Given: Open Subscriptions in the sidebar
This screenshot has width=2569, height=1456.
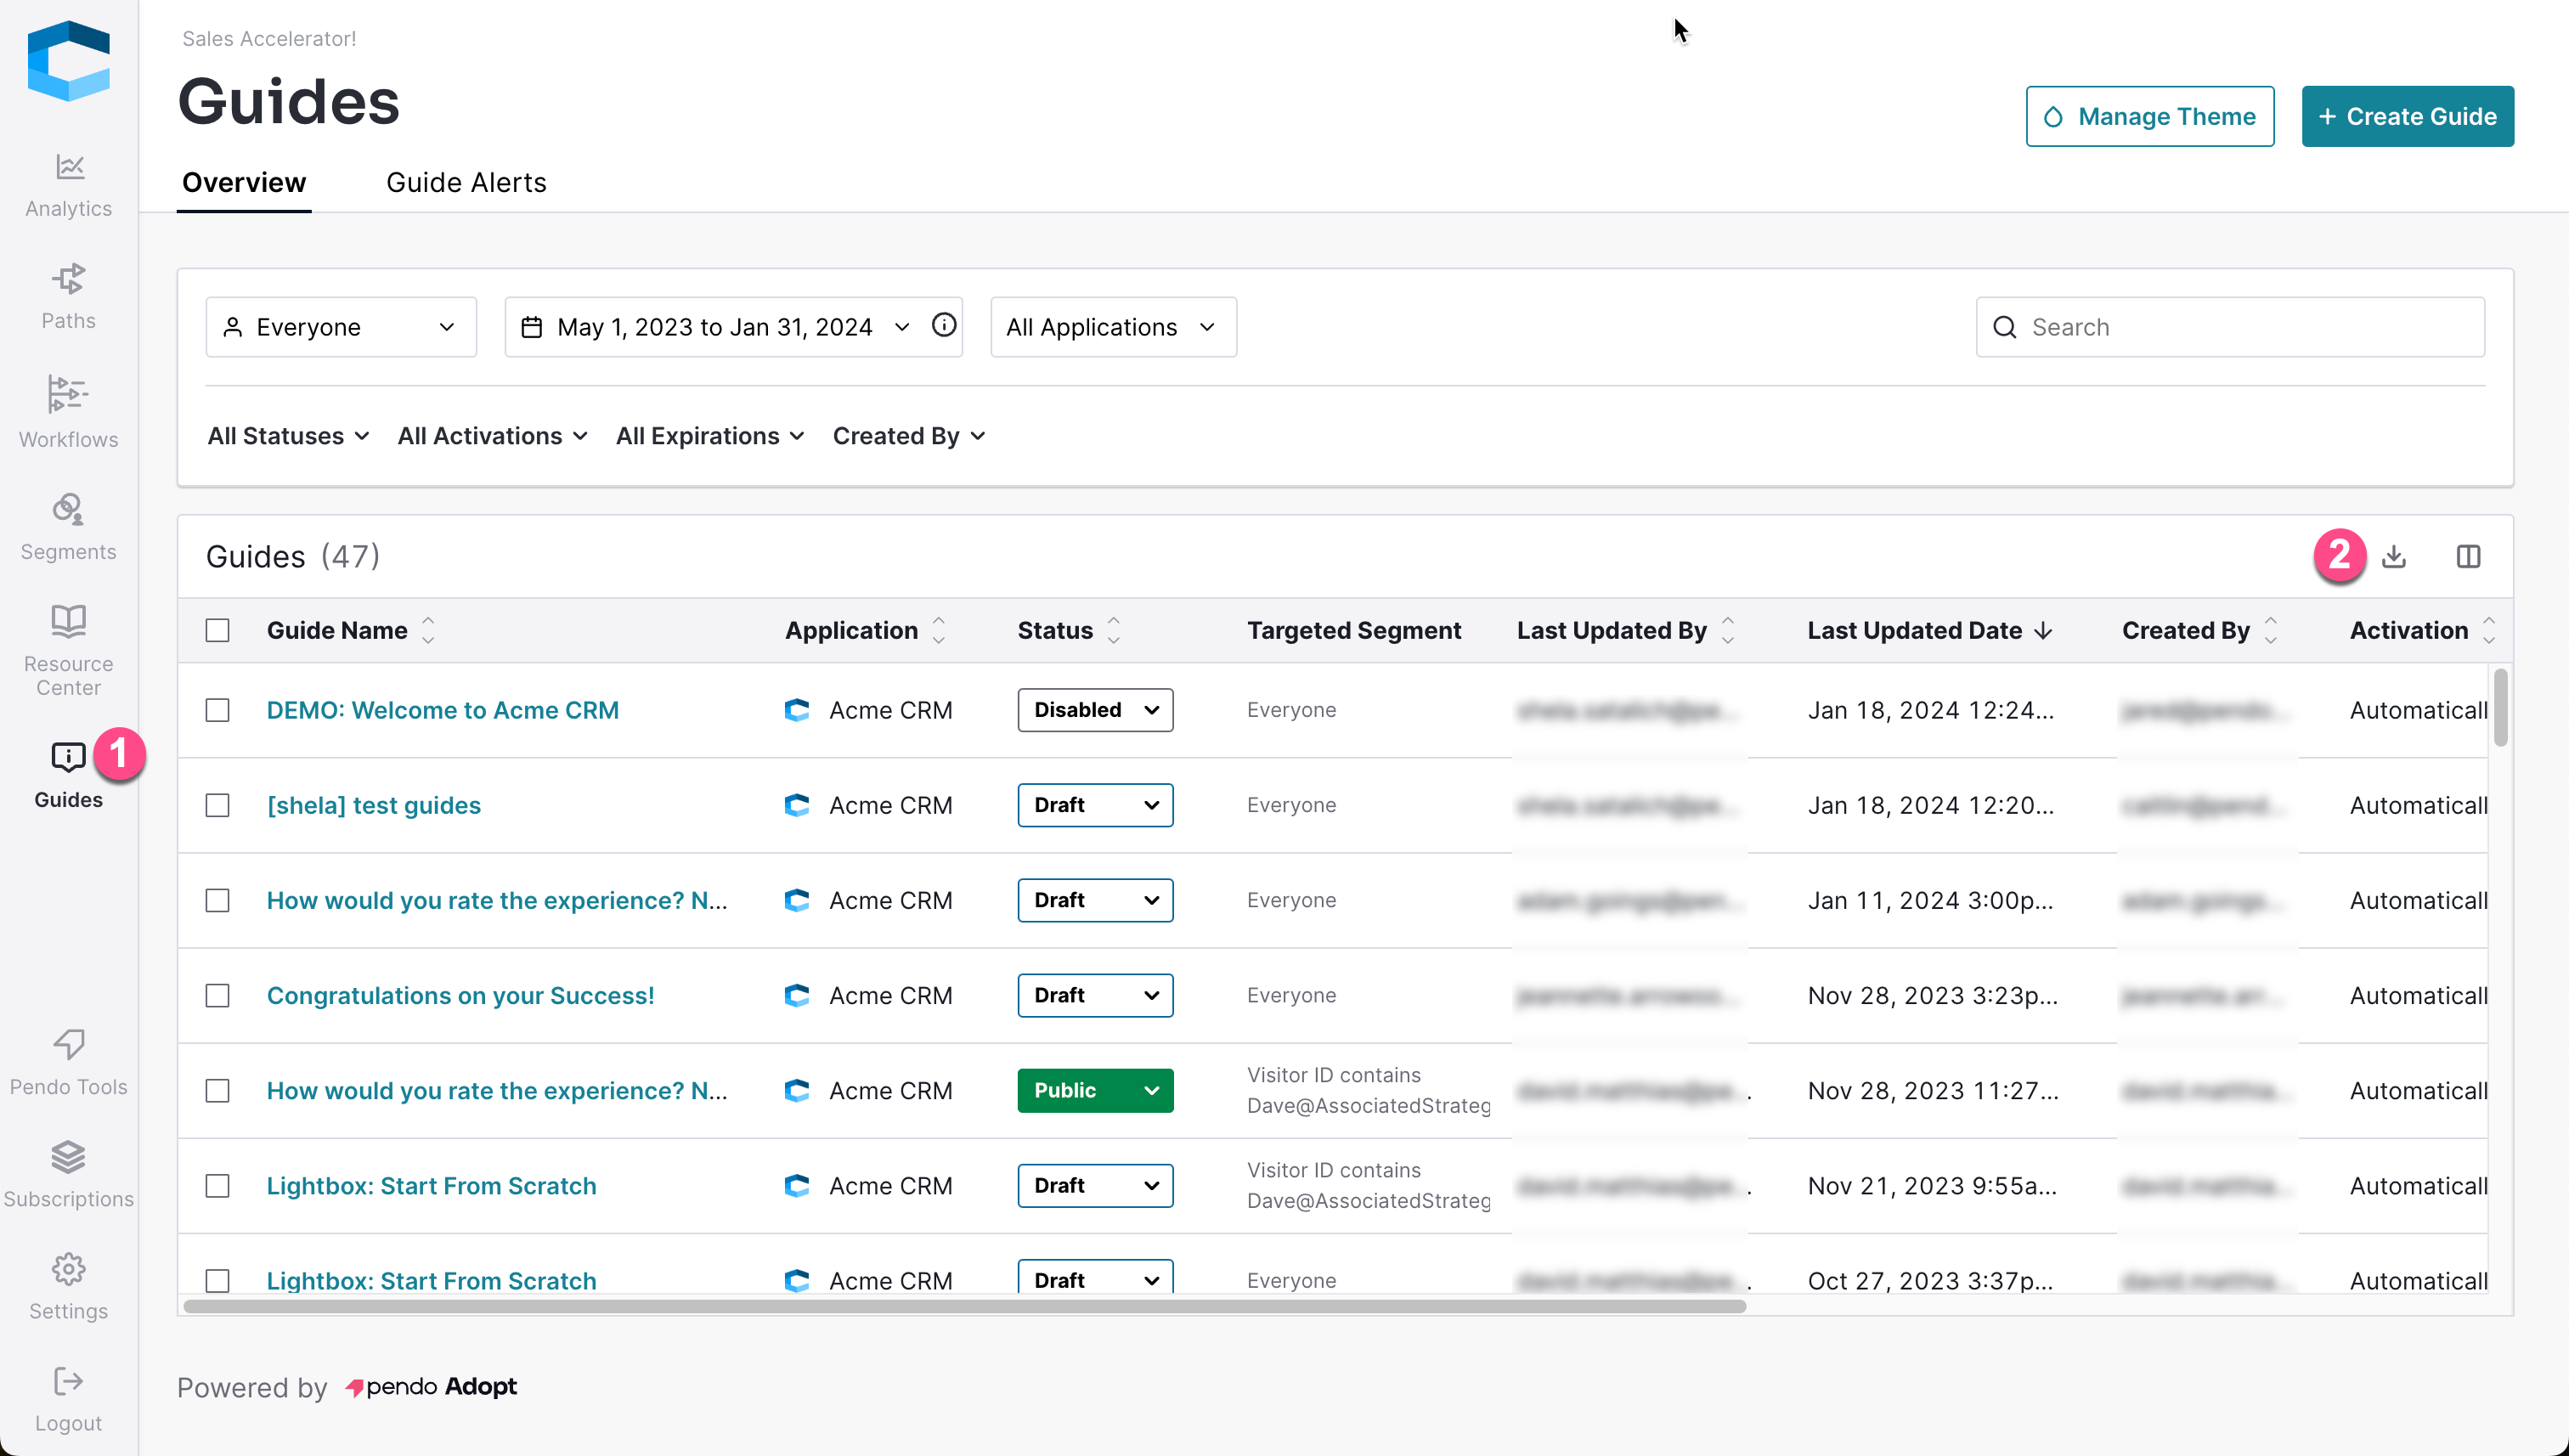Looking at the screenshot, I should 68,1175.
